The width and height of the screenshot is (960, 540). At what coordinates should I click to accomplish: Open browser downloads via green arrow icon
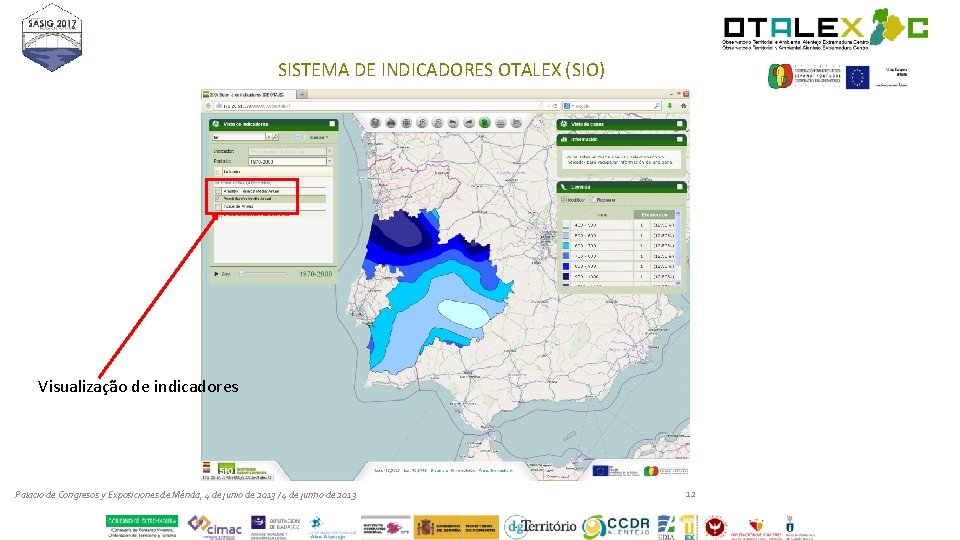click(670, 106)
